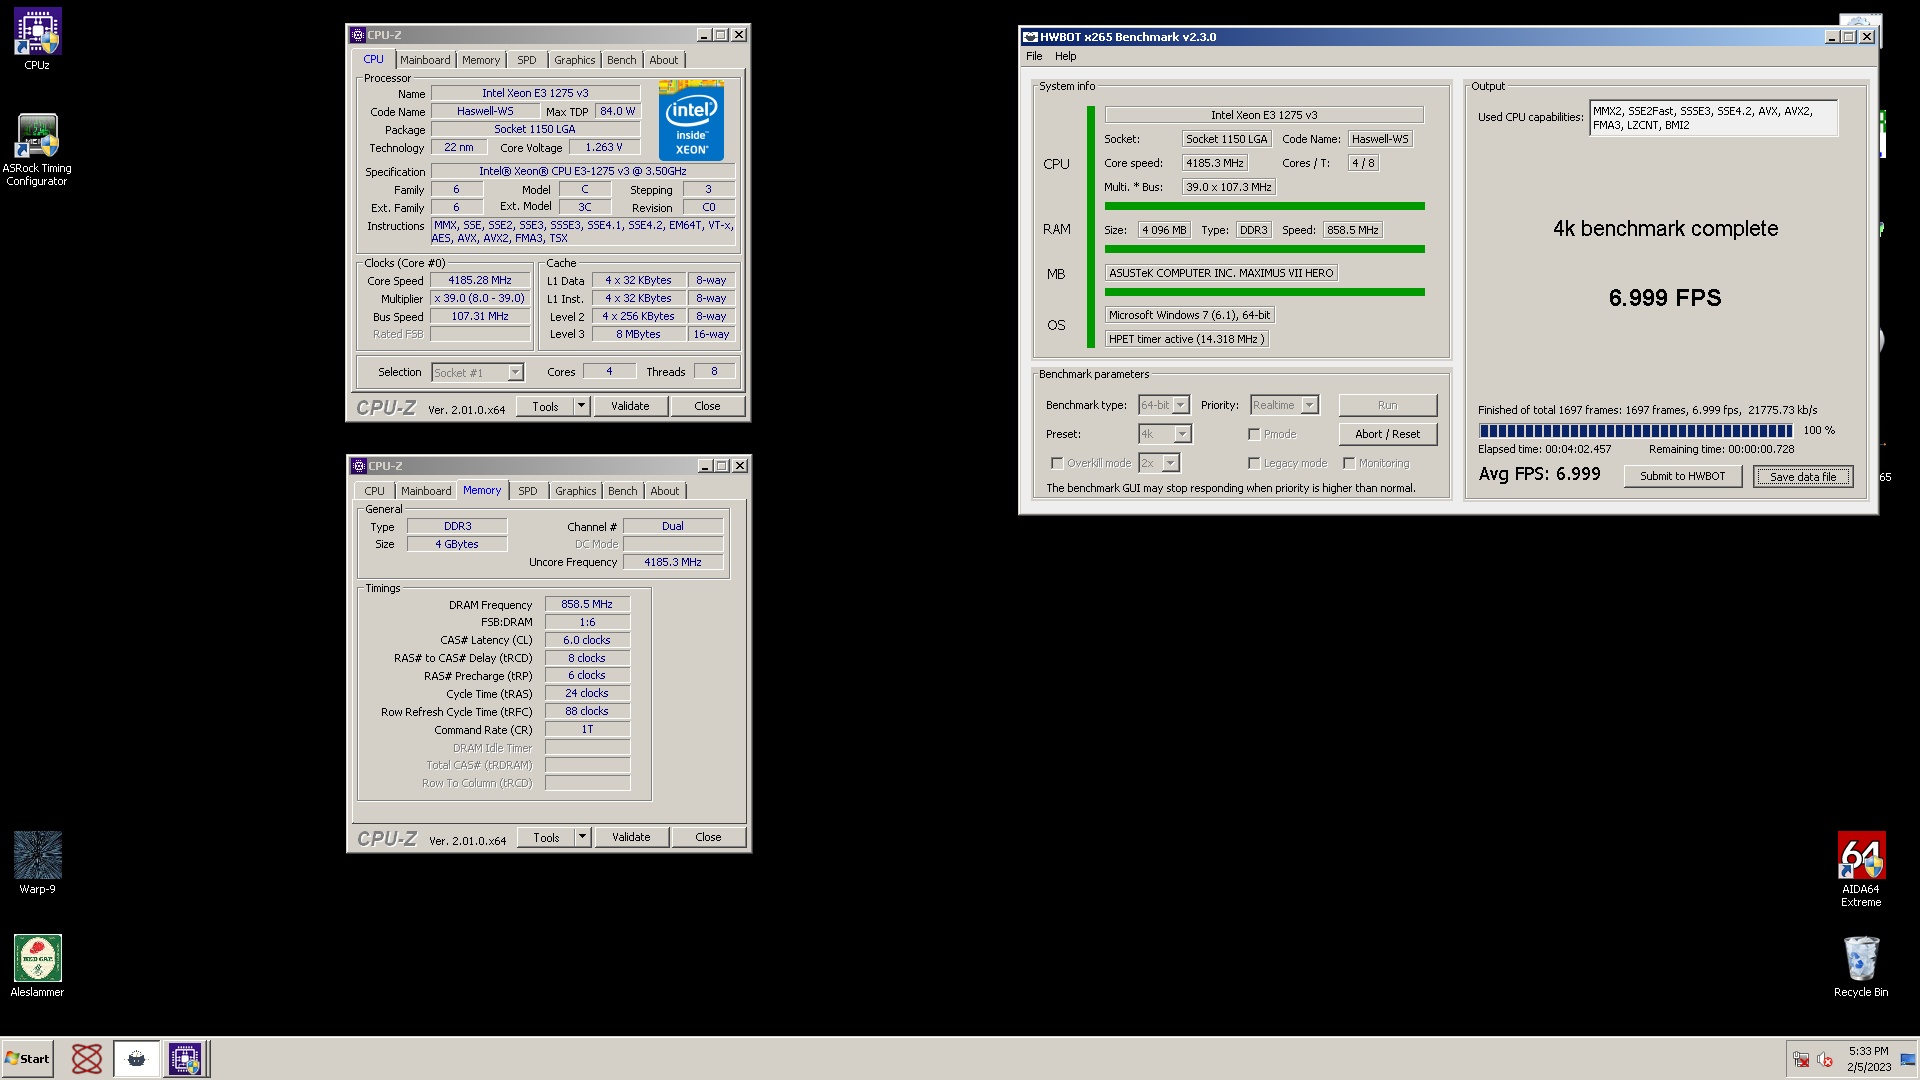Toggle the Monitoring checkbox
The height and width of the screenshot is (1080, 1920).
(1349, 463)
